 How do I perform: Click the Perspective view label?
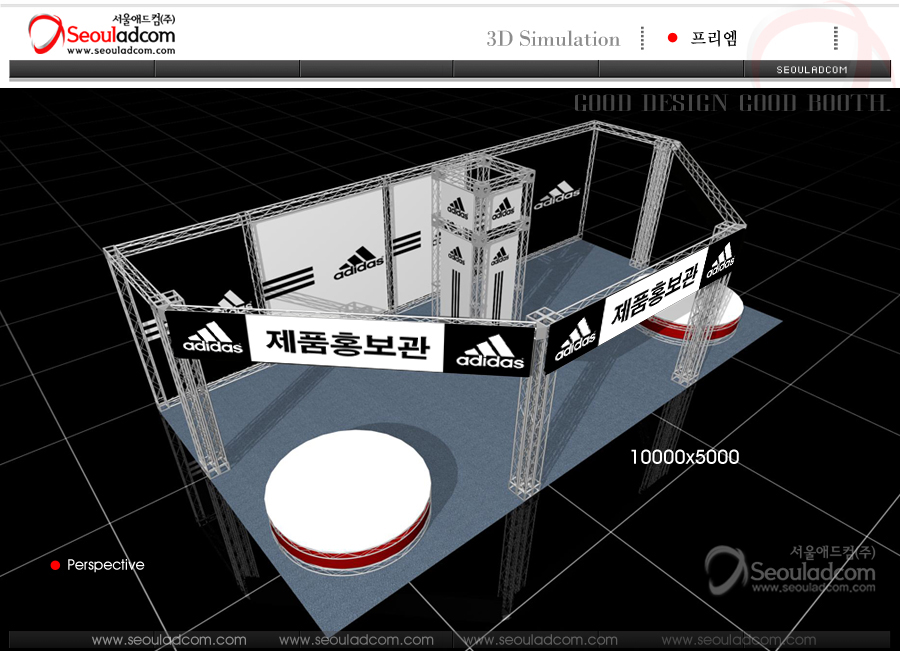point(105,565)
